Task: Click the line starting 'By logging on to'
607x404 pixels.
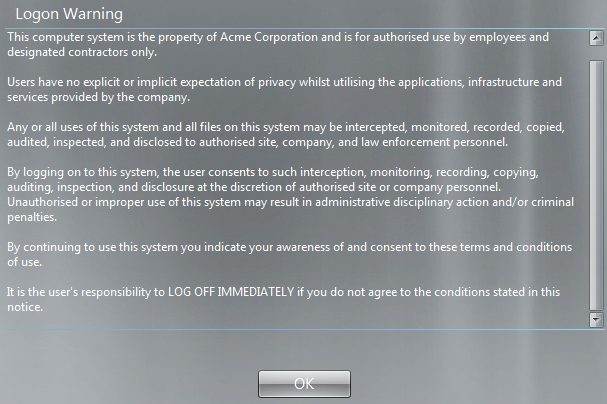Action: (273, 172)
